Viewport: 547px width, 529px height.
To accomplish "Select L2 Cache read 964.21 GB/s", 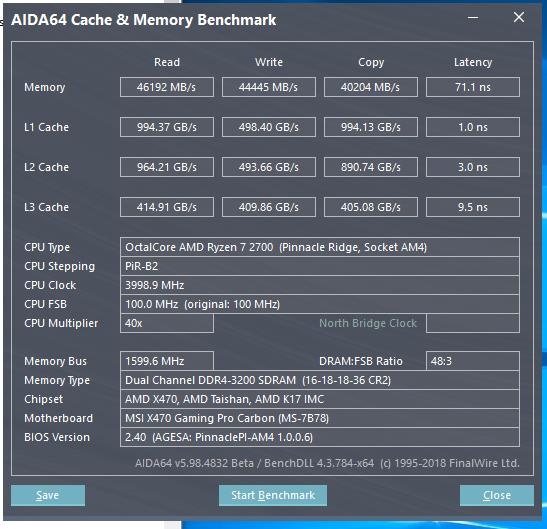I will pos(167,167).
